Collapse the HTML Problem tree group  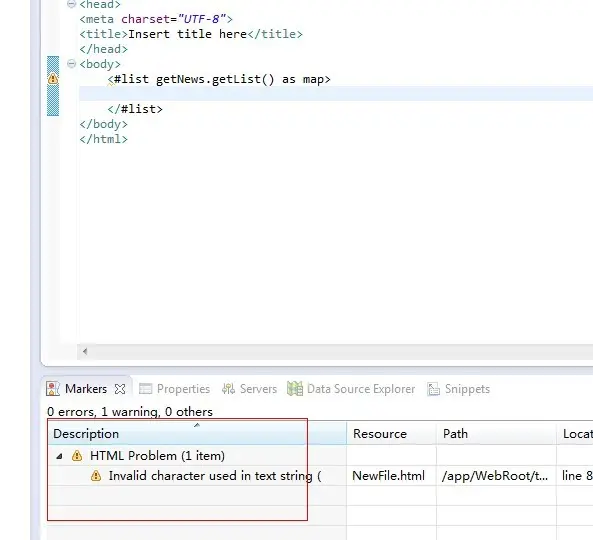click(x=59, y=456)
